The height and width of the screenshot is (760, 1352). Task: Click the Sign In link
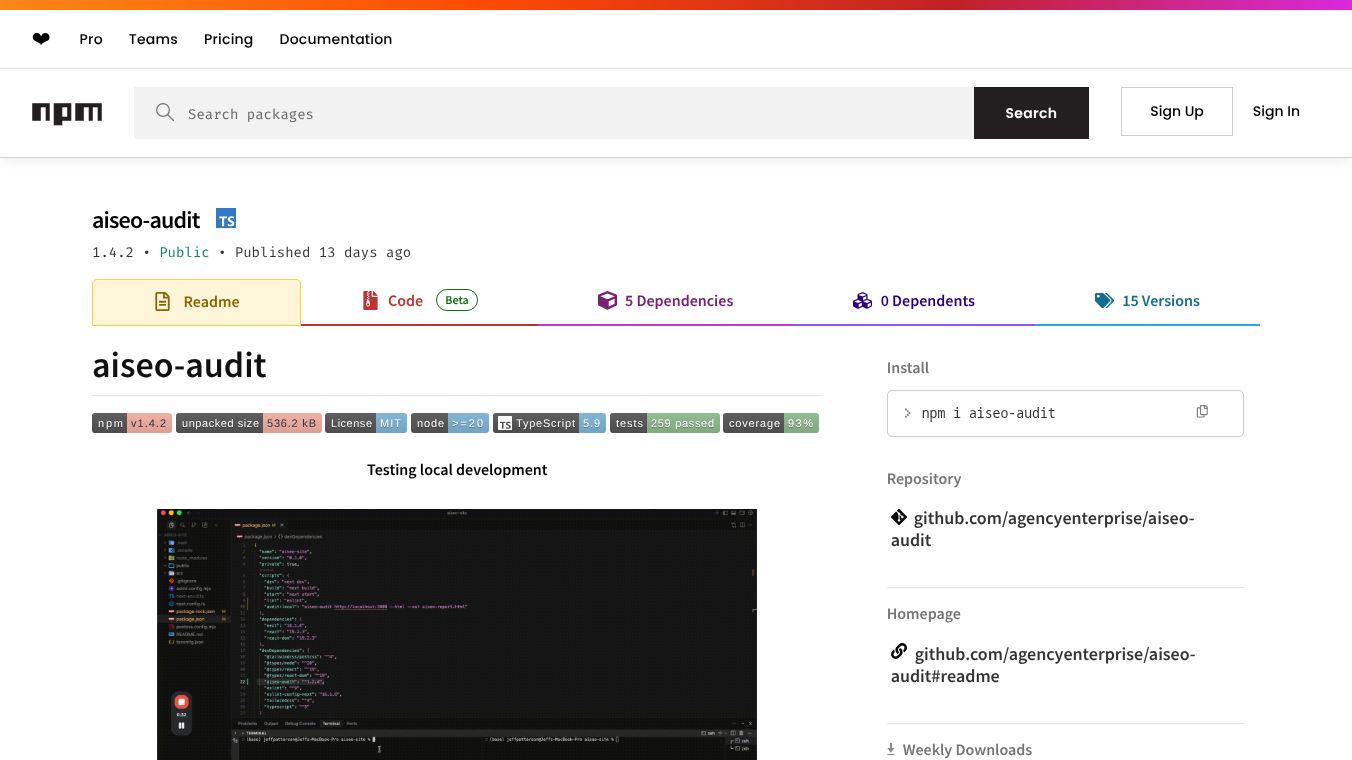coord(1276,111)
